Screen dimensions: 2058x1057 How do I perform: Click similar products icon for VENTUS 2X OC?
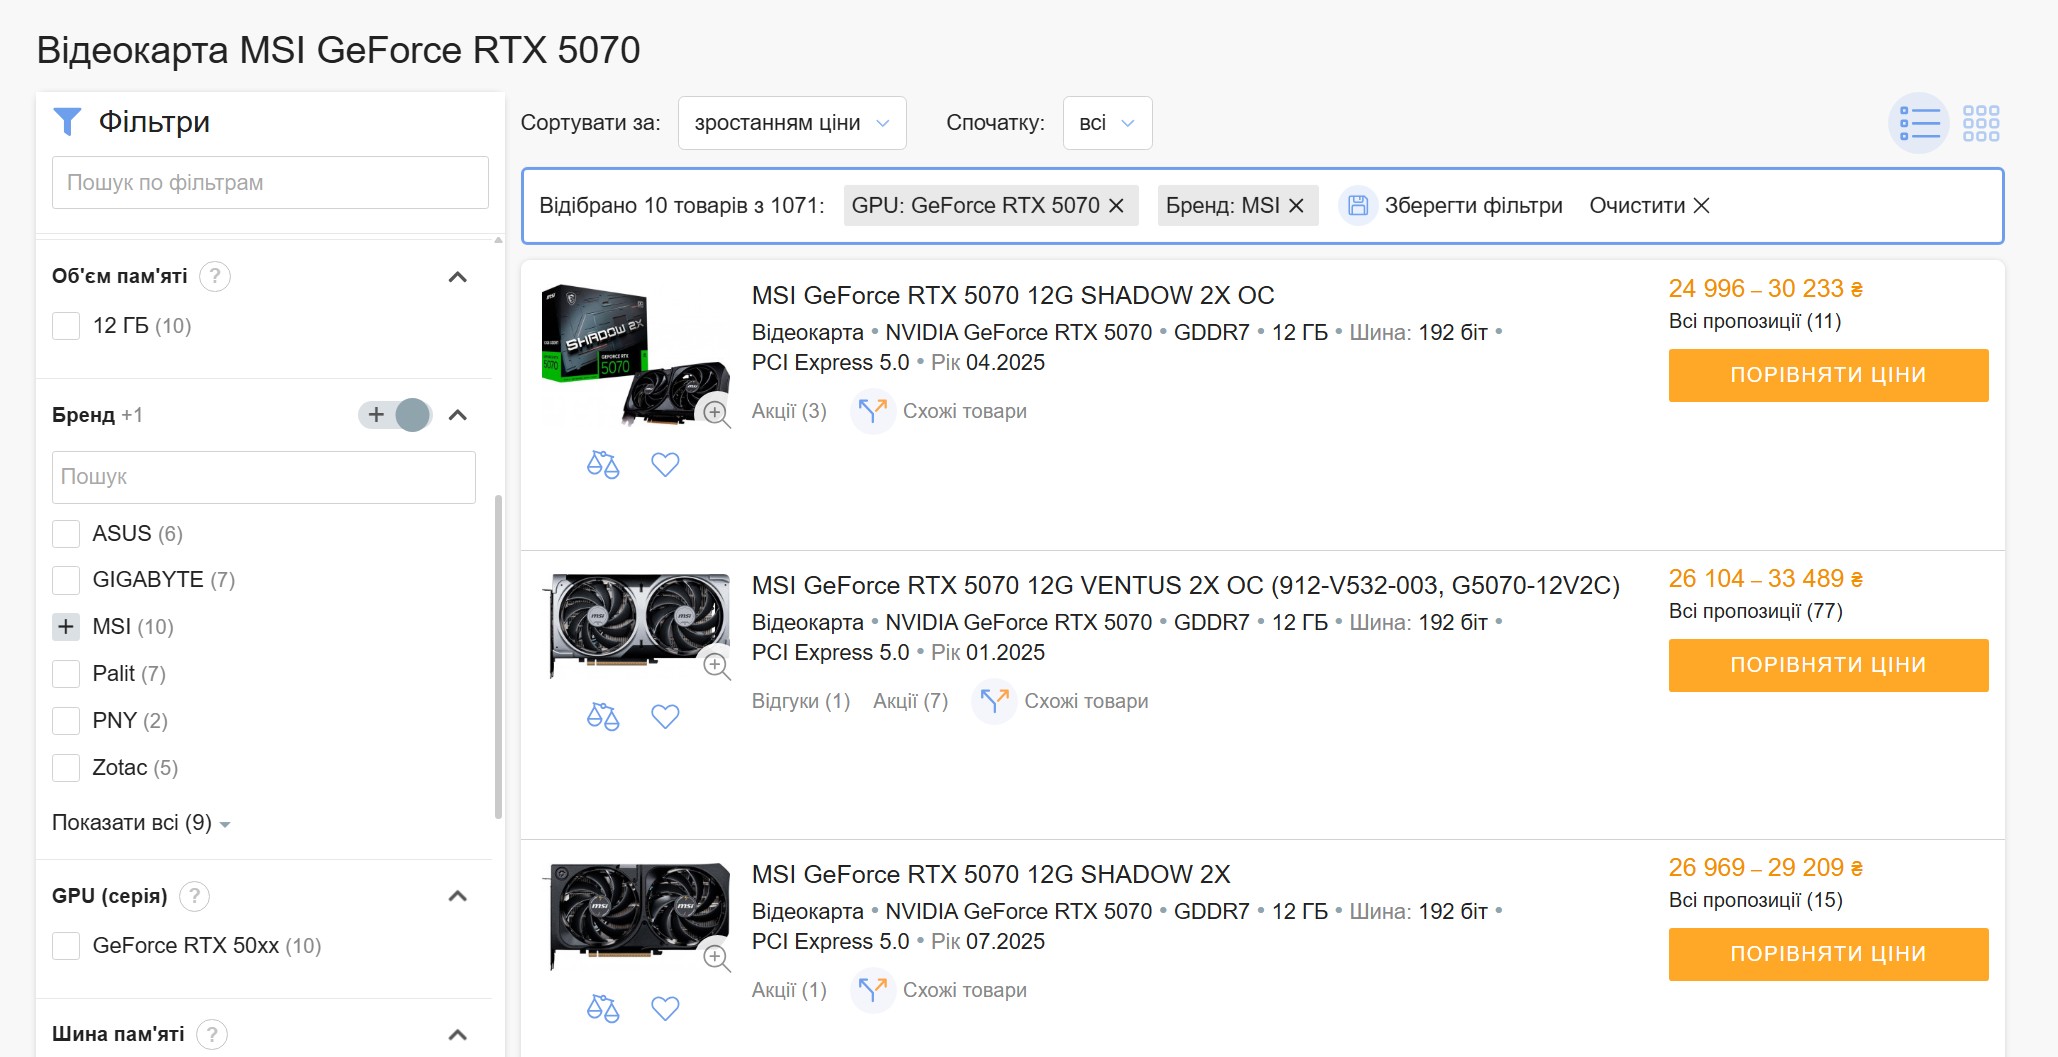994,702
